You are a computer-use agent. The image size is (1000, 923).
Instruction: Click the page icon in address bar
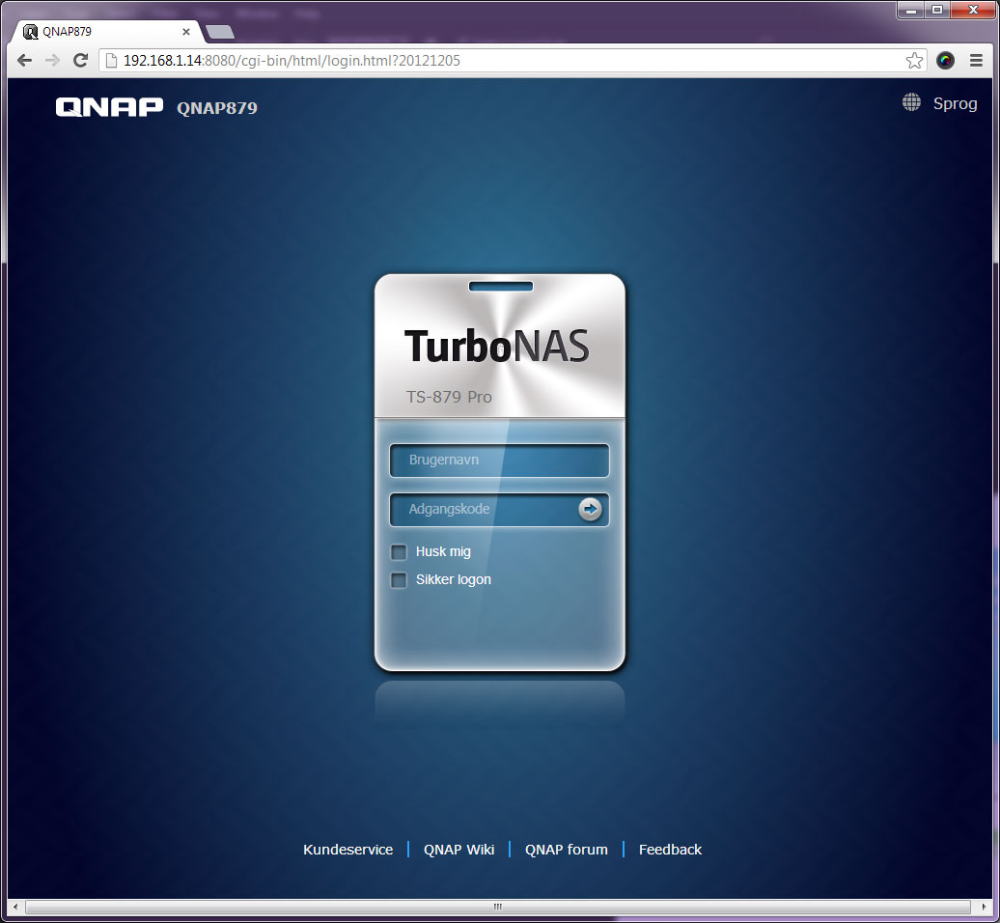[x=112, y=61]
